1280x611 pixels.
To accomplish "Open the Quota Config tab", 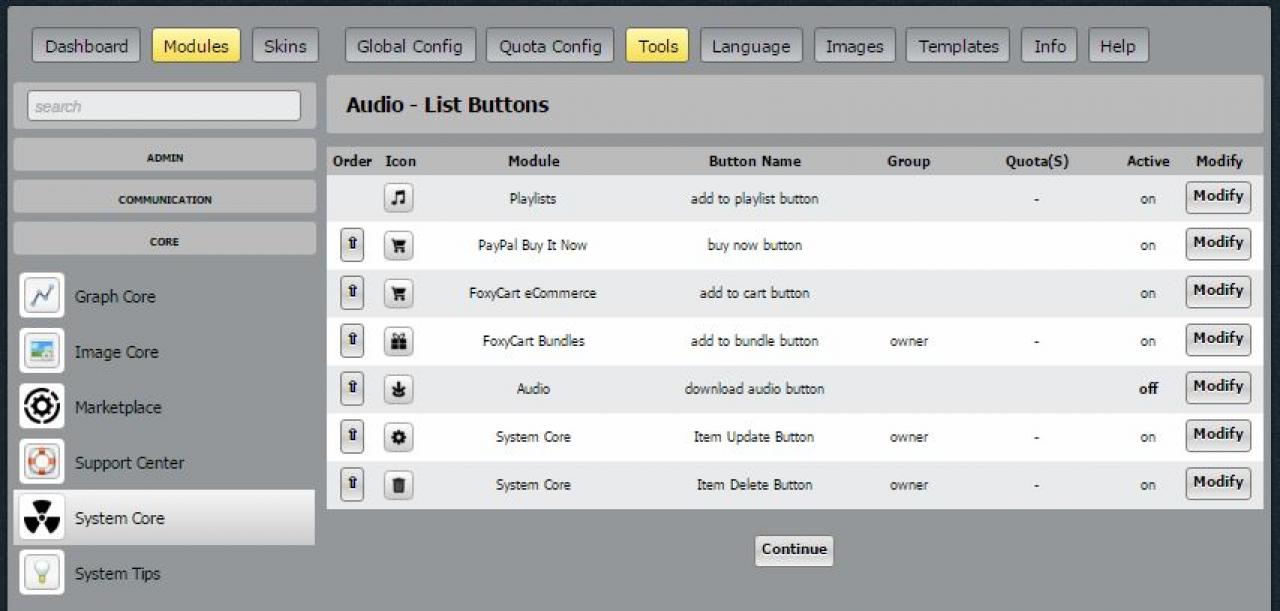I will [550, 46].
